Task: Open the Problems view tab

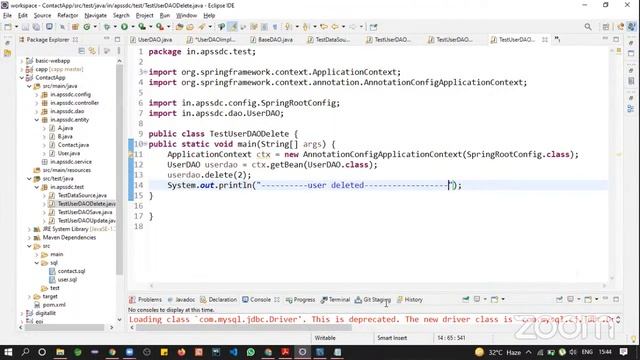Action: click(146, 300)
